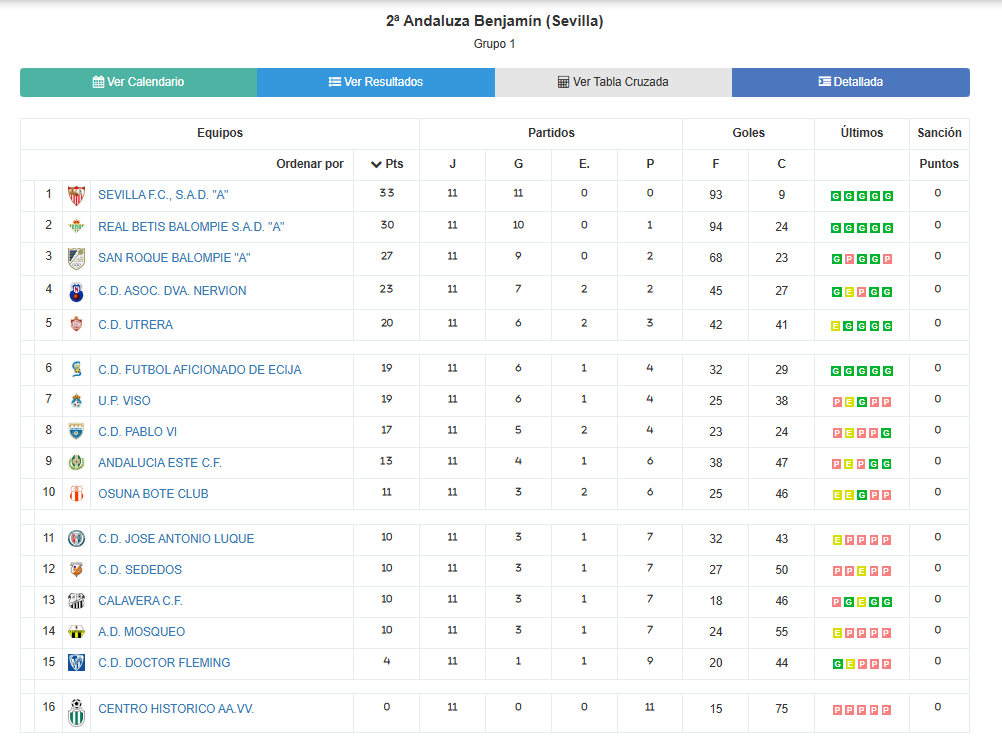Open REAL BETIS BALOMPIE S.A.D. "A" link
The image size is (1002, 736).
[x=191, y=227]
